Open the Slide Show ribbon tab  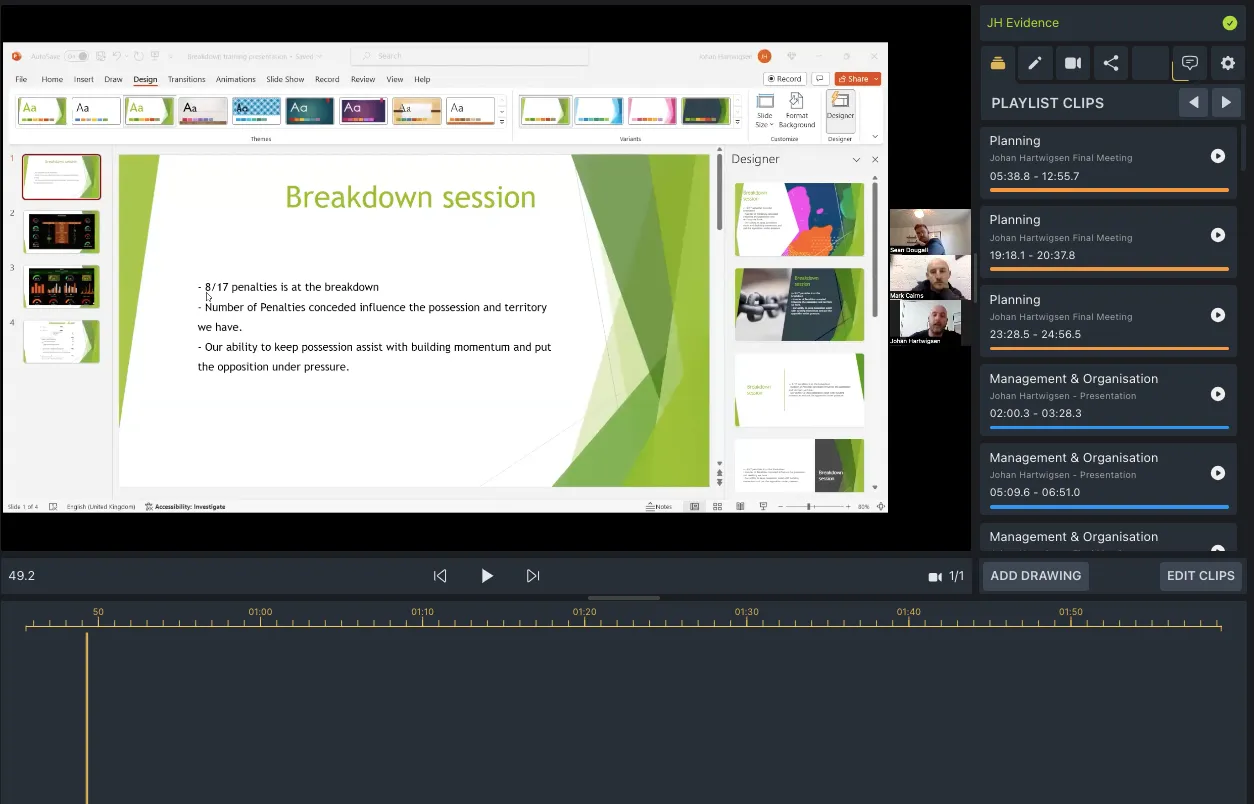[285, 79]
